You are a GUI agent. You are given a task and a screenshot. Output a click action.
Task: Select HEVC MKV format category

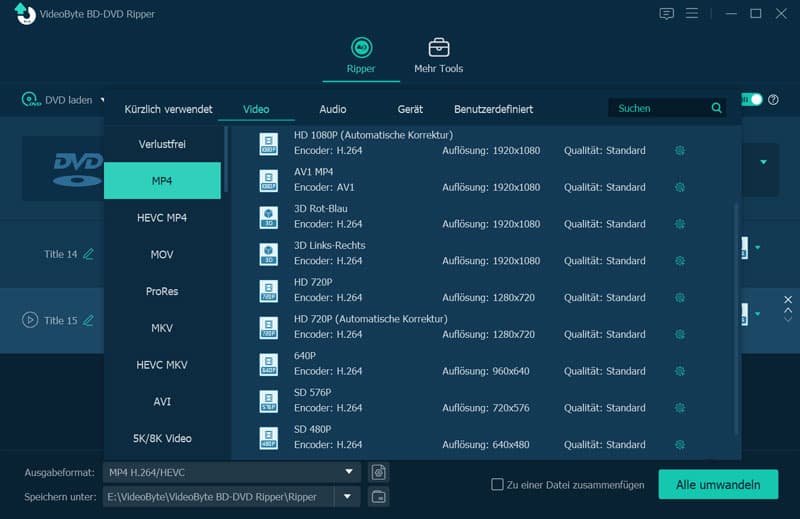pos(162,365)
